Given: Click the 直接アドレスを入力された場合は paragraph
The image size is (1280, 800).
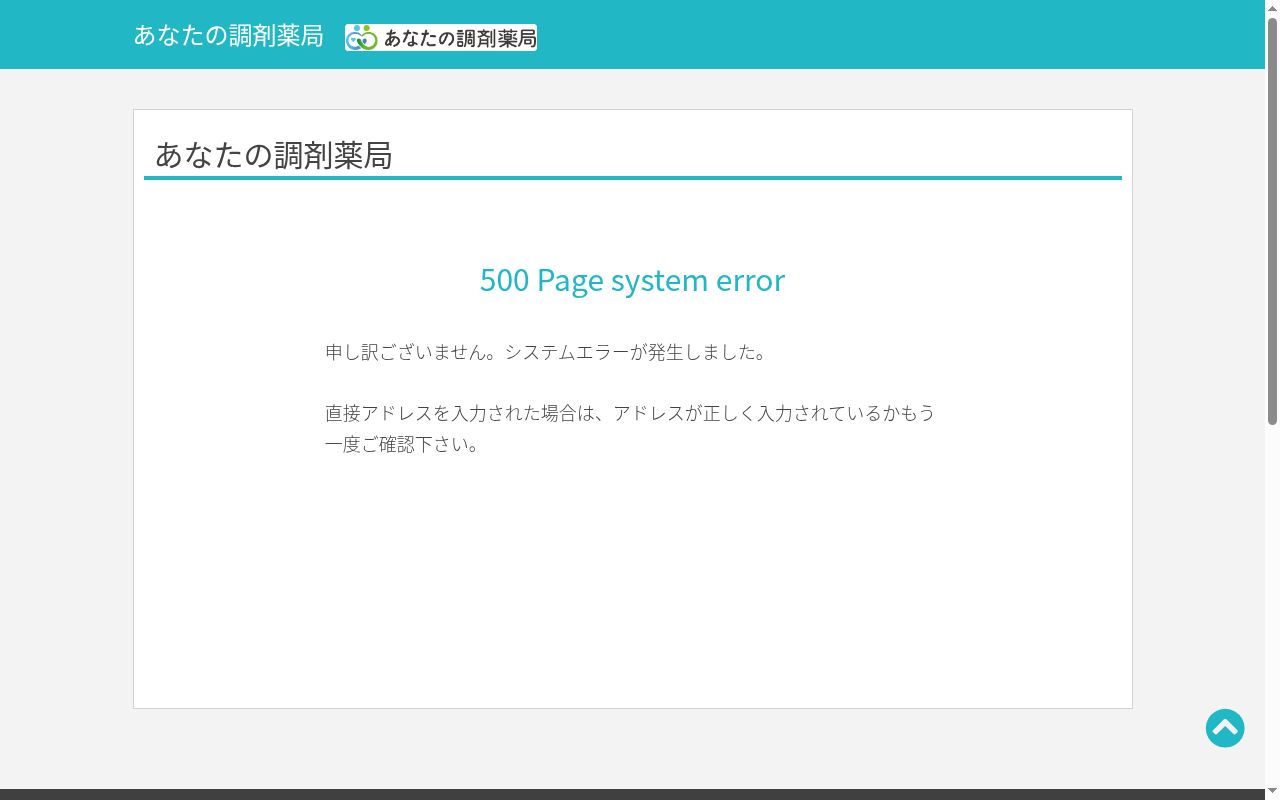Looking at the screenshot, I should pos(630,428).
